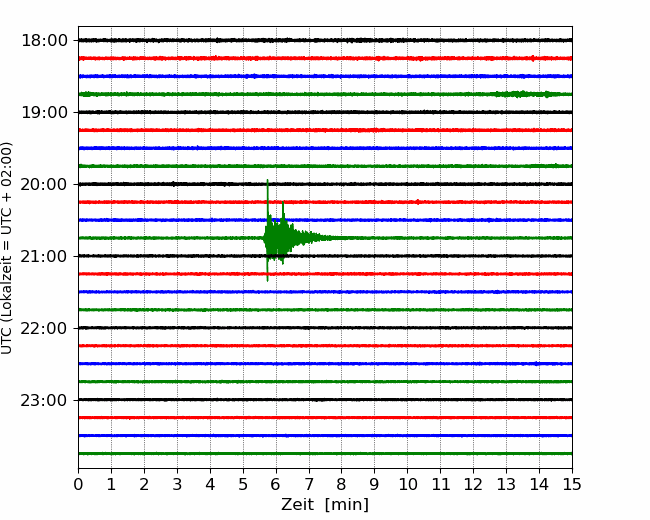Click the x-axis tick label 0
The height and width of the screenshot is (520, 650).
pyautogui.click(x=78, y=484)
